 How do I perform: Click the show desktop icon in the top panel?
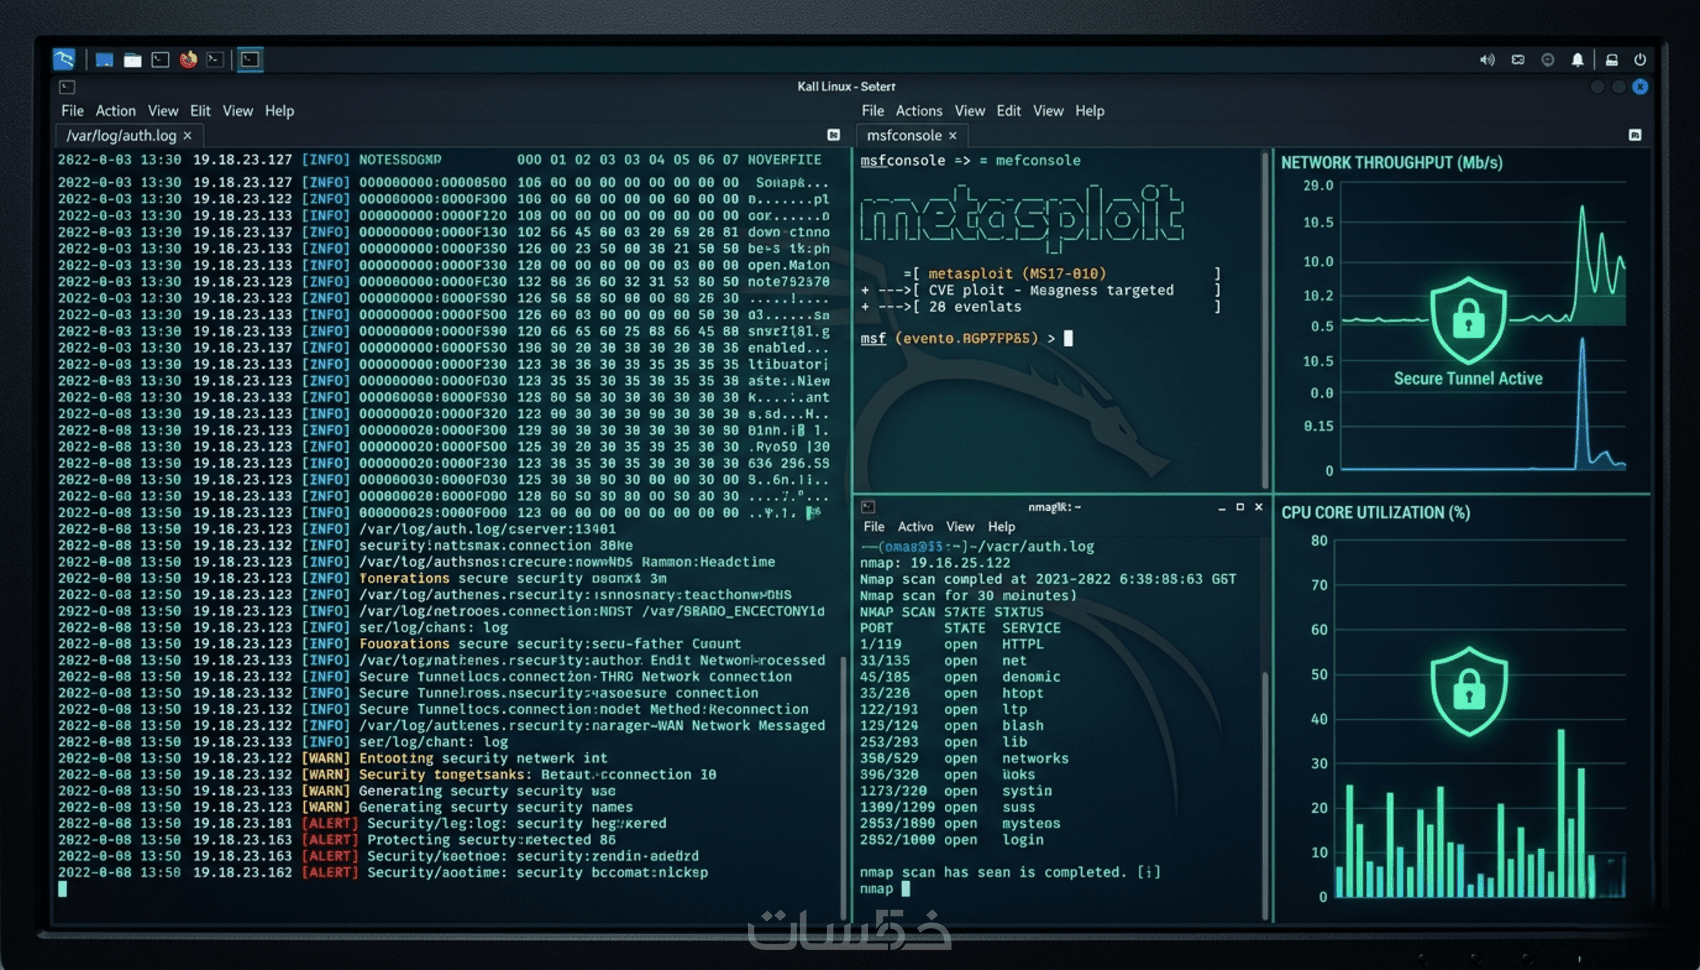pos(104,60)
